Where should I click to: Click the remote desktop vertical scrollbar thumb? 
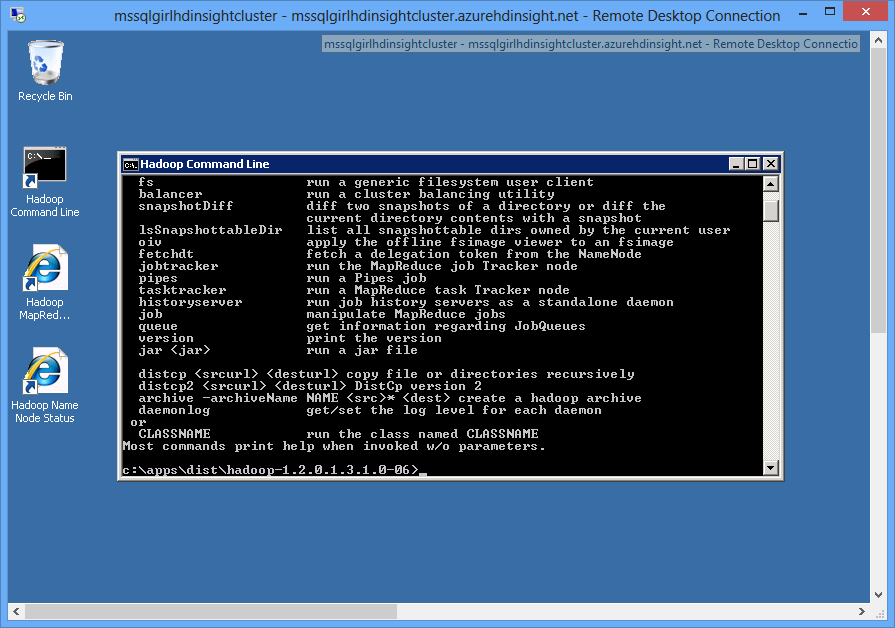(x=878, y=190)
